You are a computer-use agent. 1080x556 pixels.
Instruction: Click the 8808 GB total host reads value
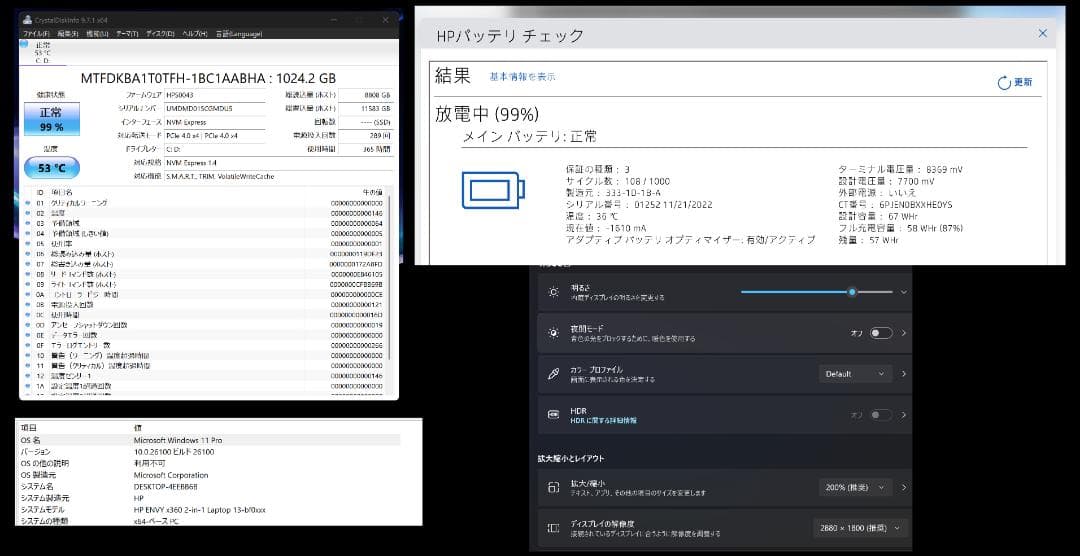pos(366,95)
